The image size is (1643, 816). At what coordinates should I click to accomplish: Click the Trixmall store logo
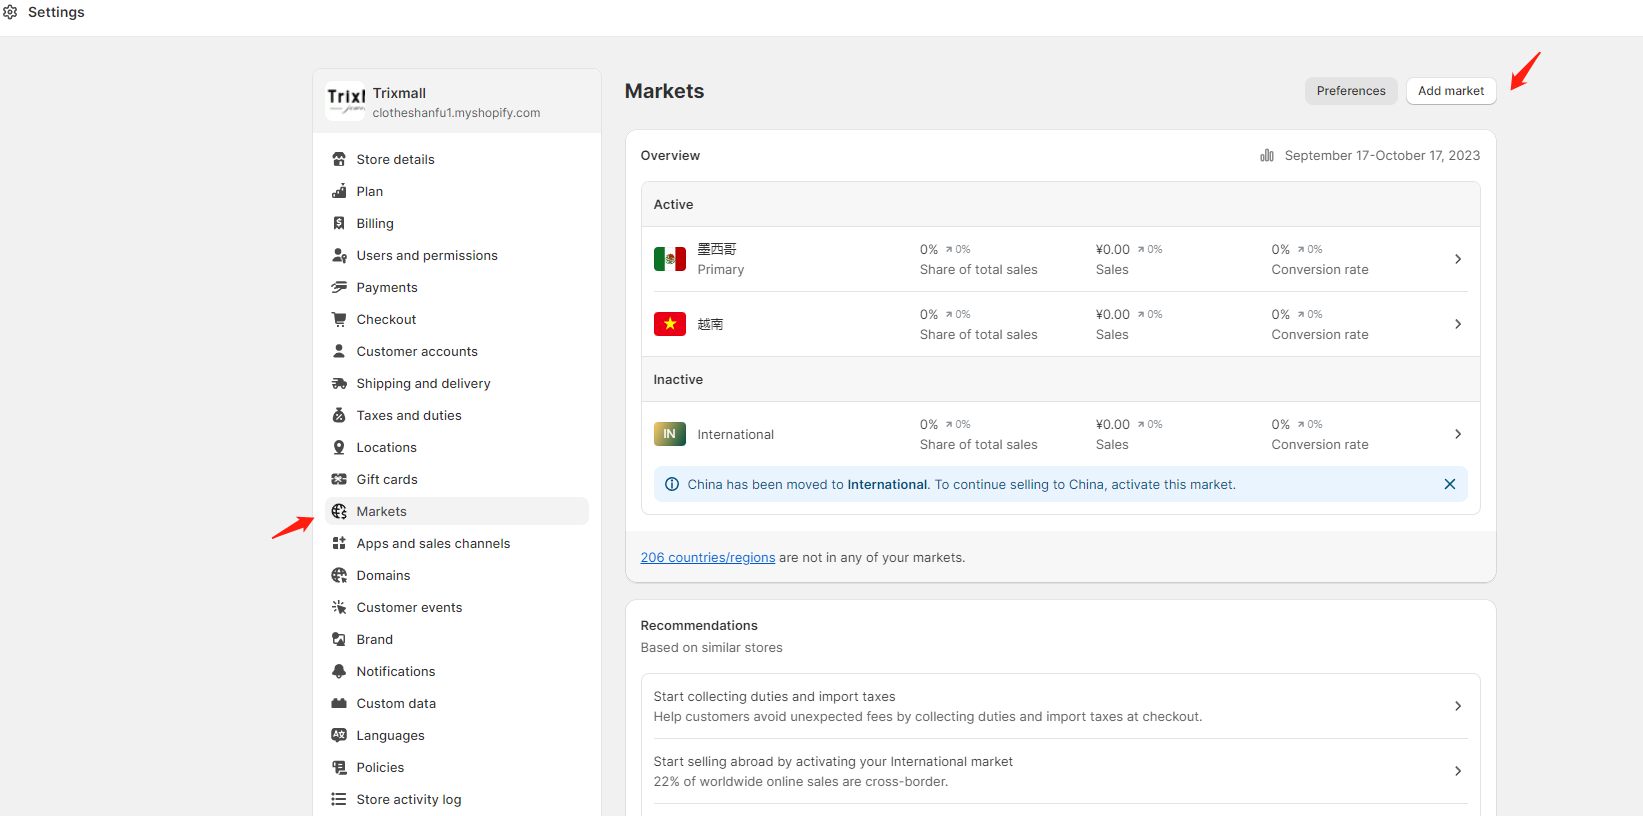click(345, 101)
